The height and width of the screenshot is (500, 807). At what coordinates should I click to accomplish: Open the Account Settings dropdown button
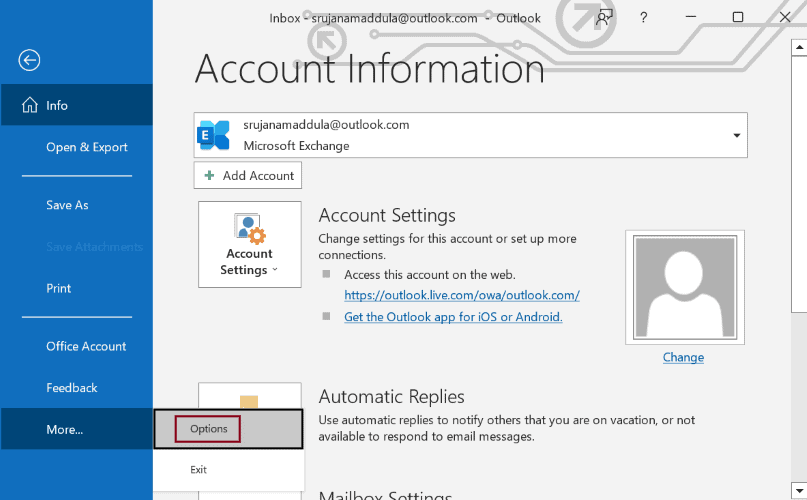click(250, 245)
